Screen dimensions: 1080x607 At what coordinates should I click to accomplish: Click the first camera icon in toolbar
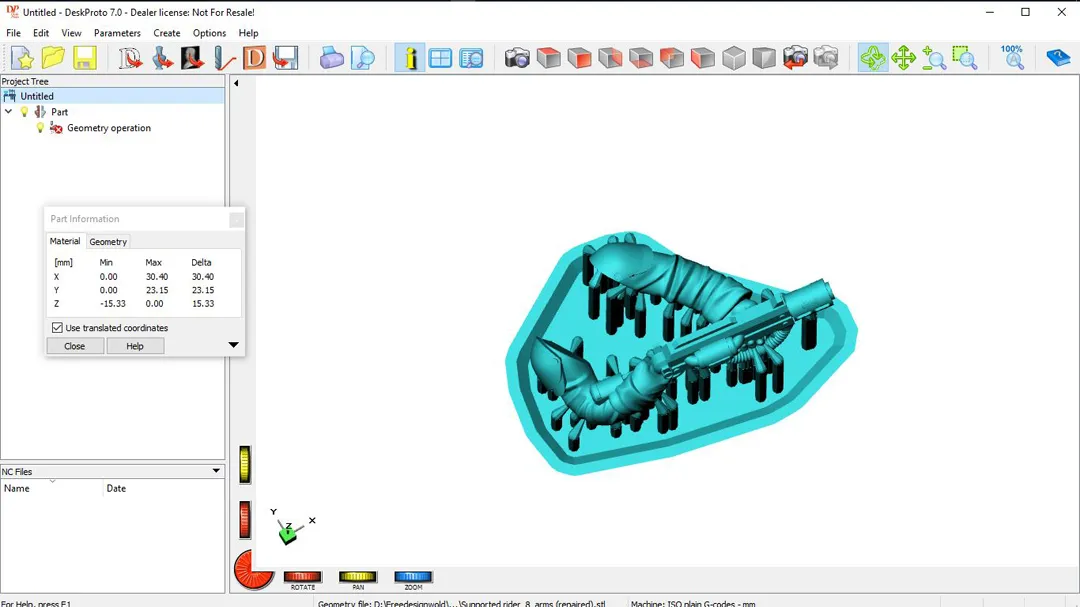point(517,58)
